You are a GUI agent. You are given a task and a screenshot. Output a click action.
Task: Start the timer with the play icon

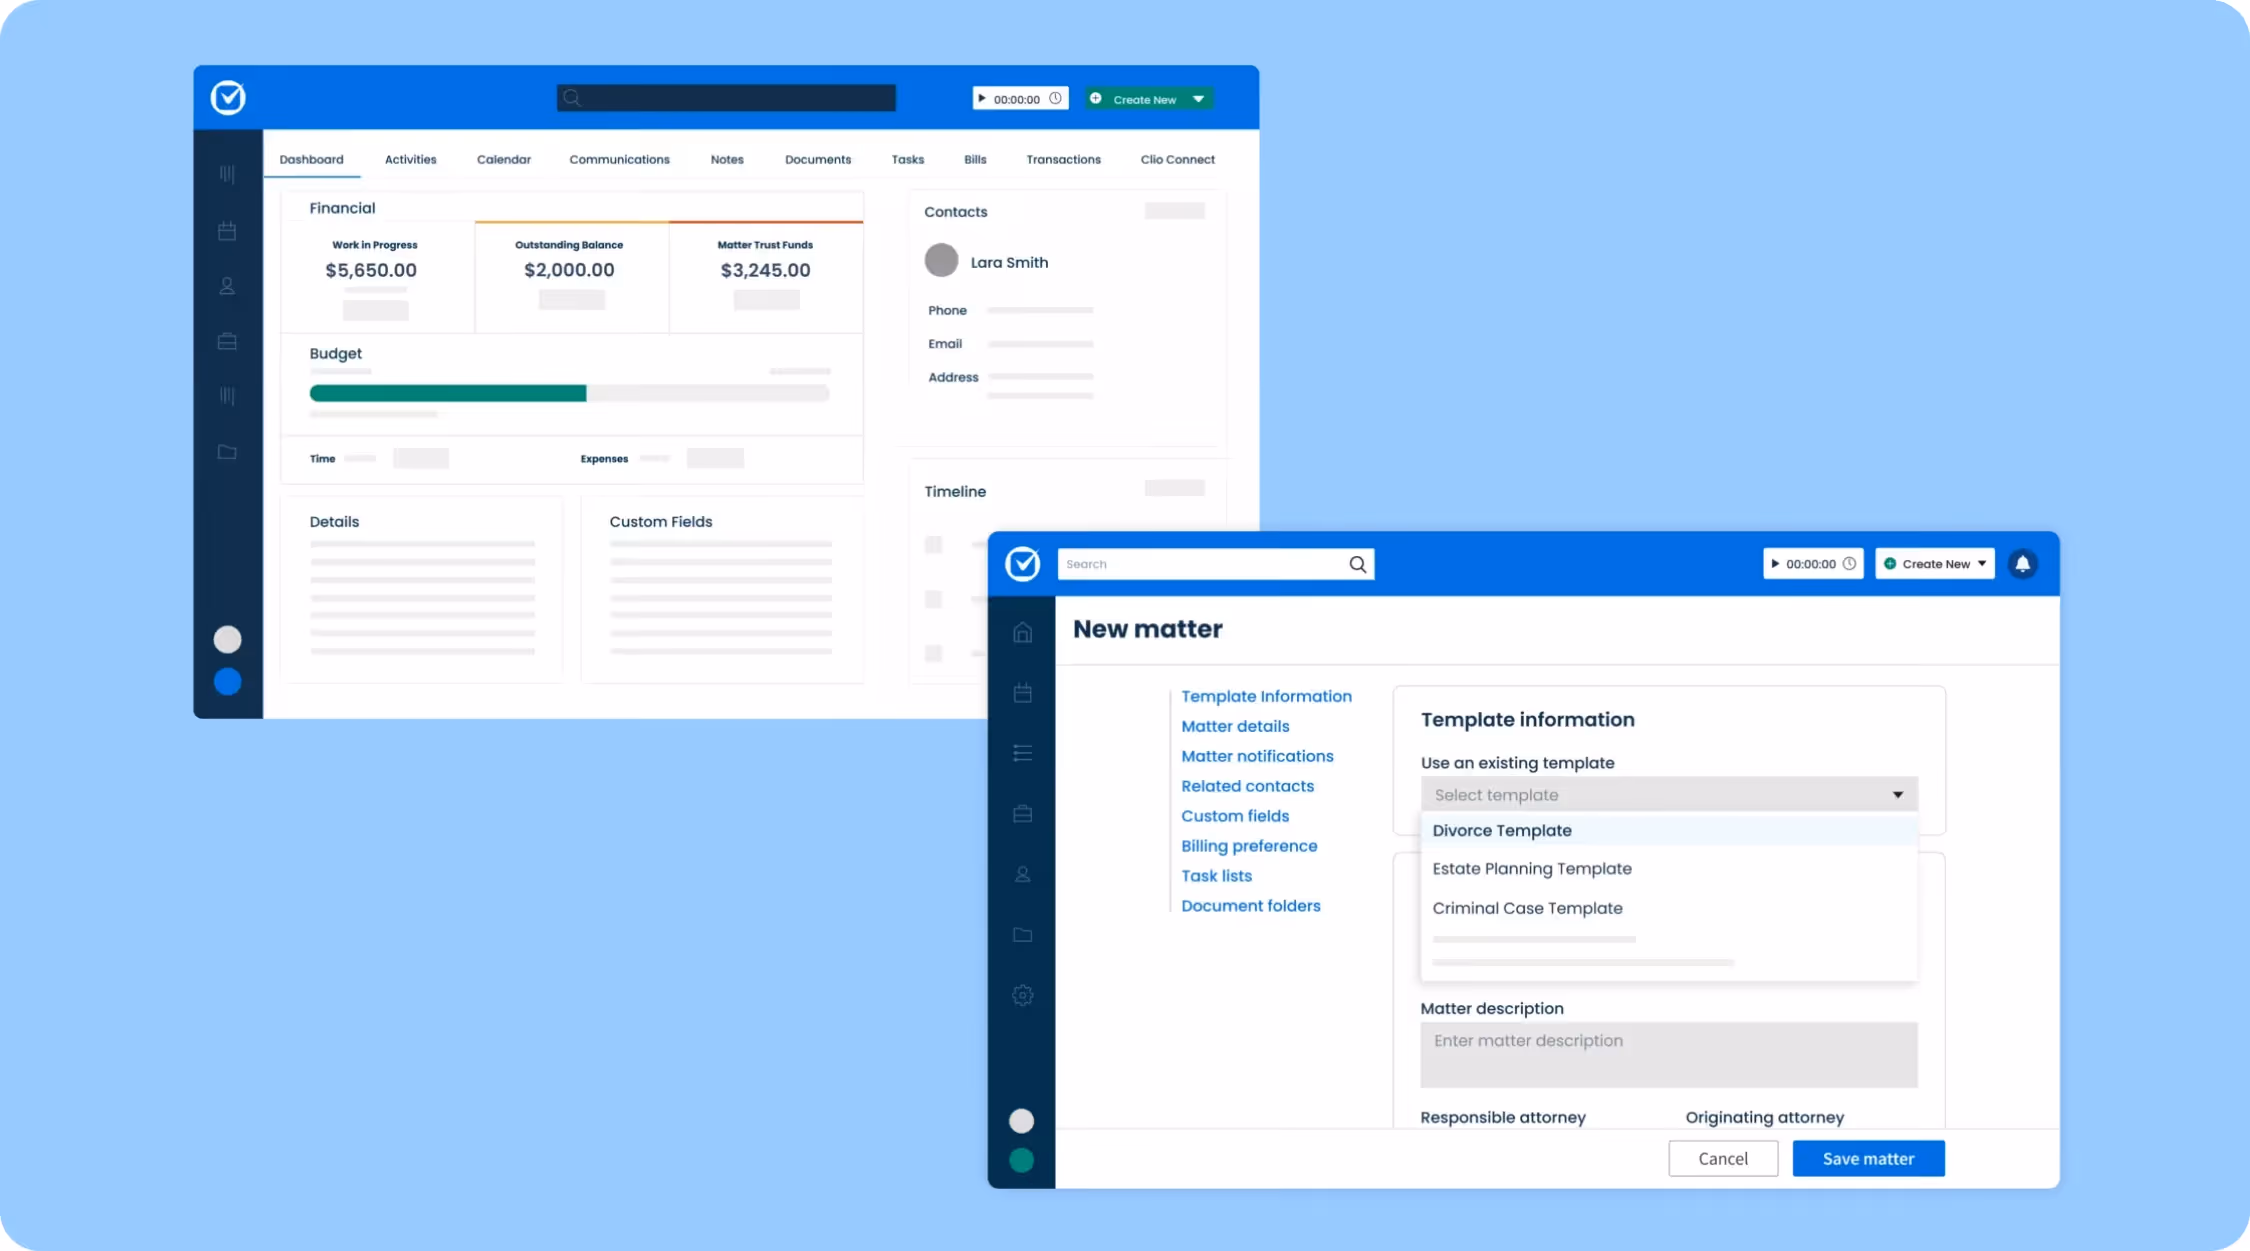click(x=1779, y=563)
